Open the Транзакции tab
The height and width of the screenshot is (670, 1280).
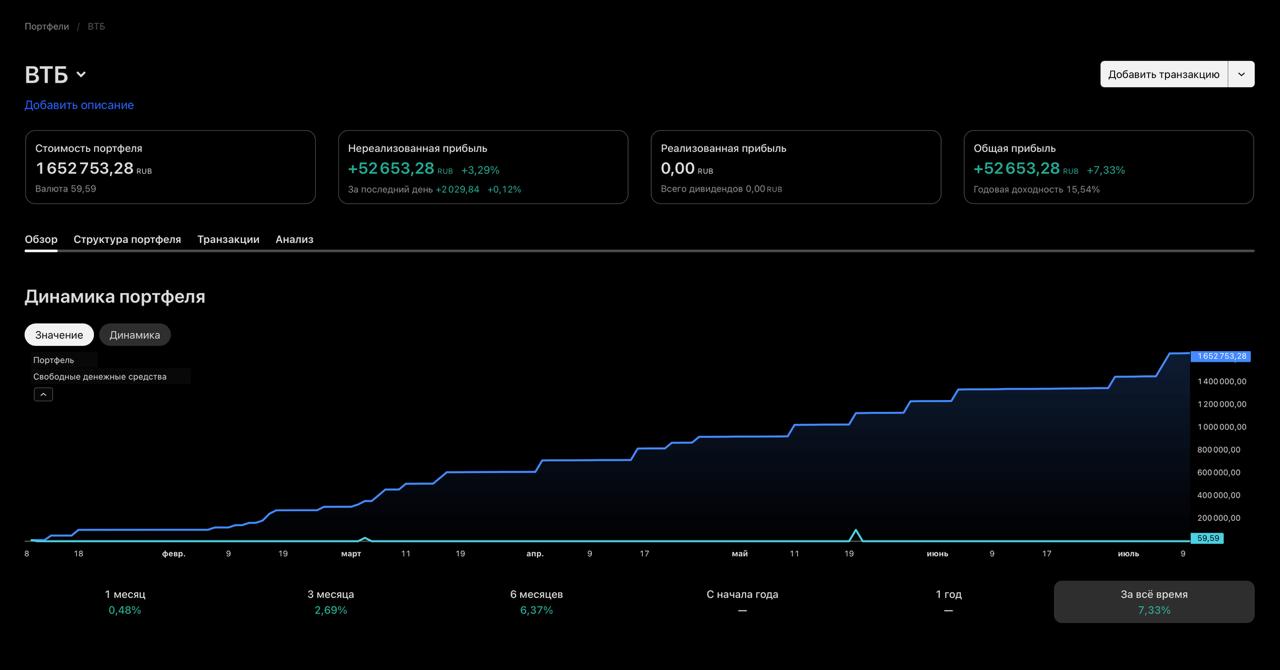coord(228,239)
